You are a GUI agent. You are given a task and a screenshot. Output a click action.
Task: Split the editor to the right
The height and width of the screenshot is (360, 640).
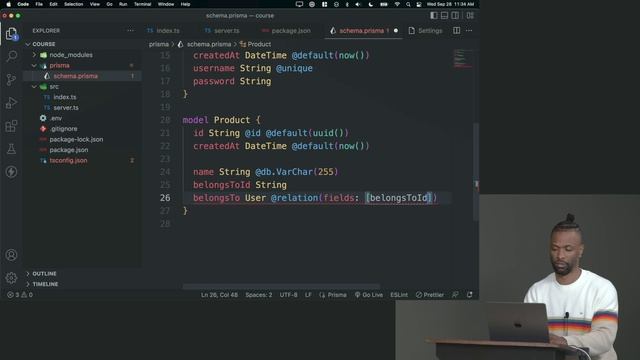(x=457, y=31)
